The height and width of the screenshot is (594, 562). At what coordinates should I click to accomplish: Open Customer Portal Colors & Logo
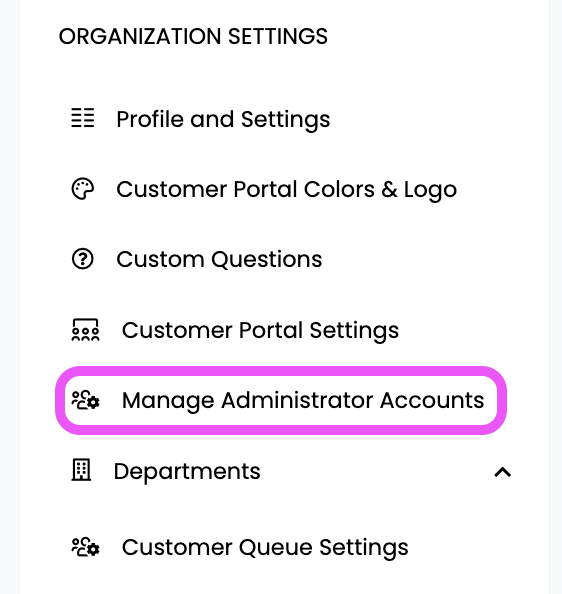[286, 189]
